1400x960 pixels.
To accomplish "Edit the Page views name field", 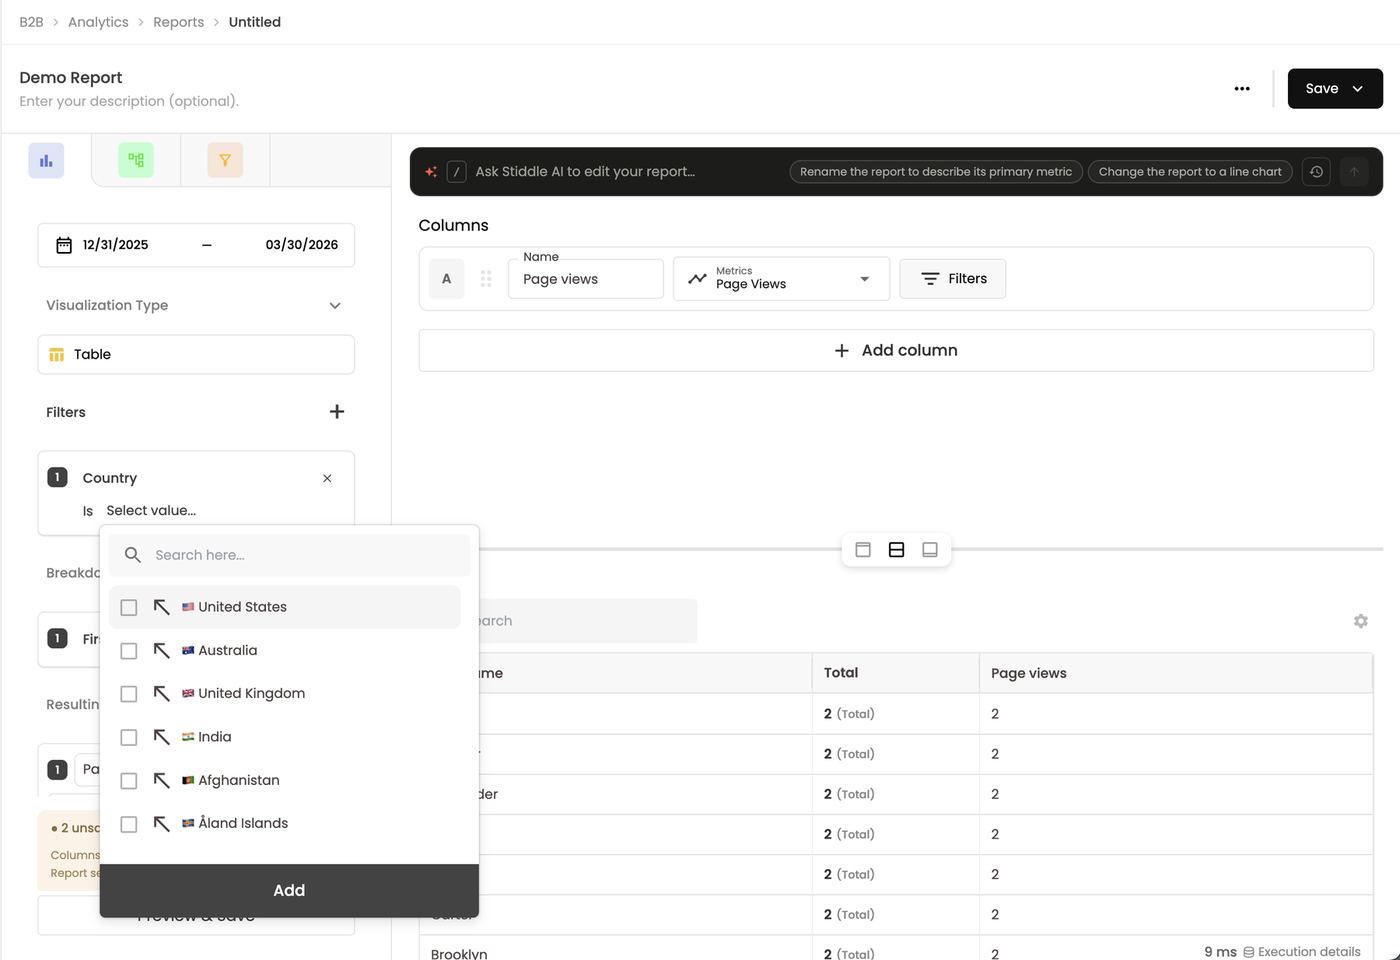I will (x=586, y=279).
